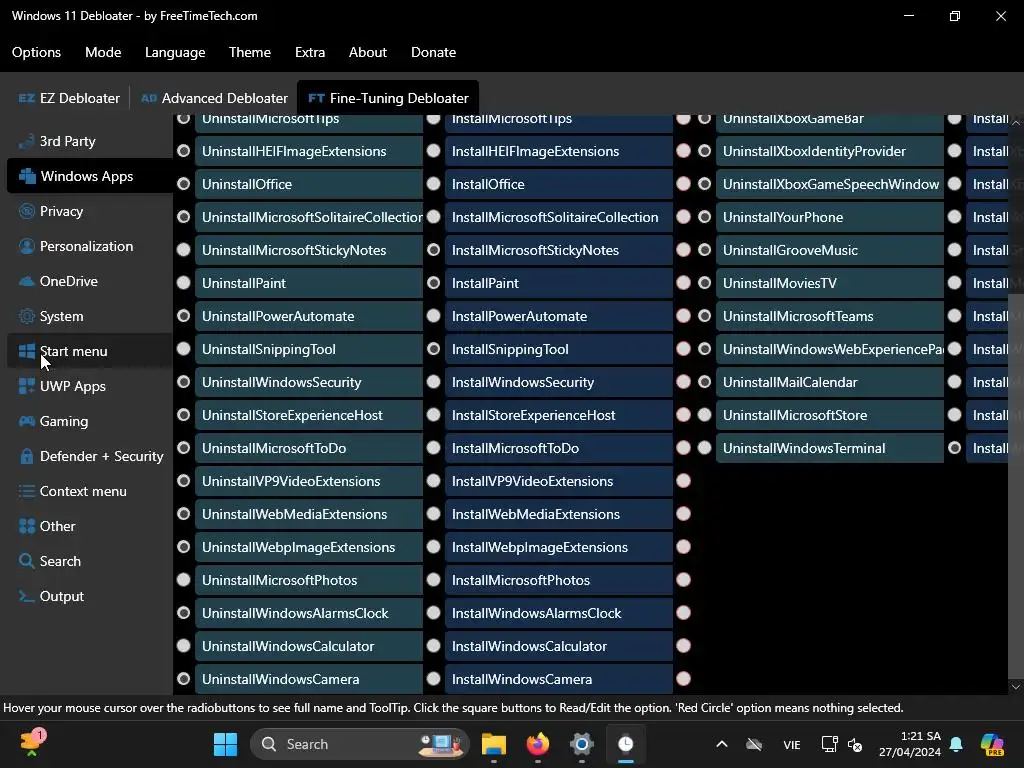Viewport: 1024px width, 768px height.
Task: Click the UninstallMailCalendar square button
Action: 830,382
